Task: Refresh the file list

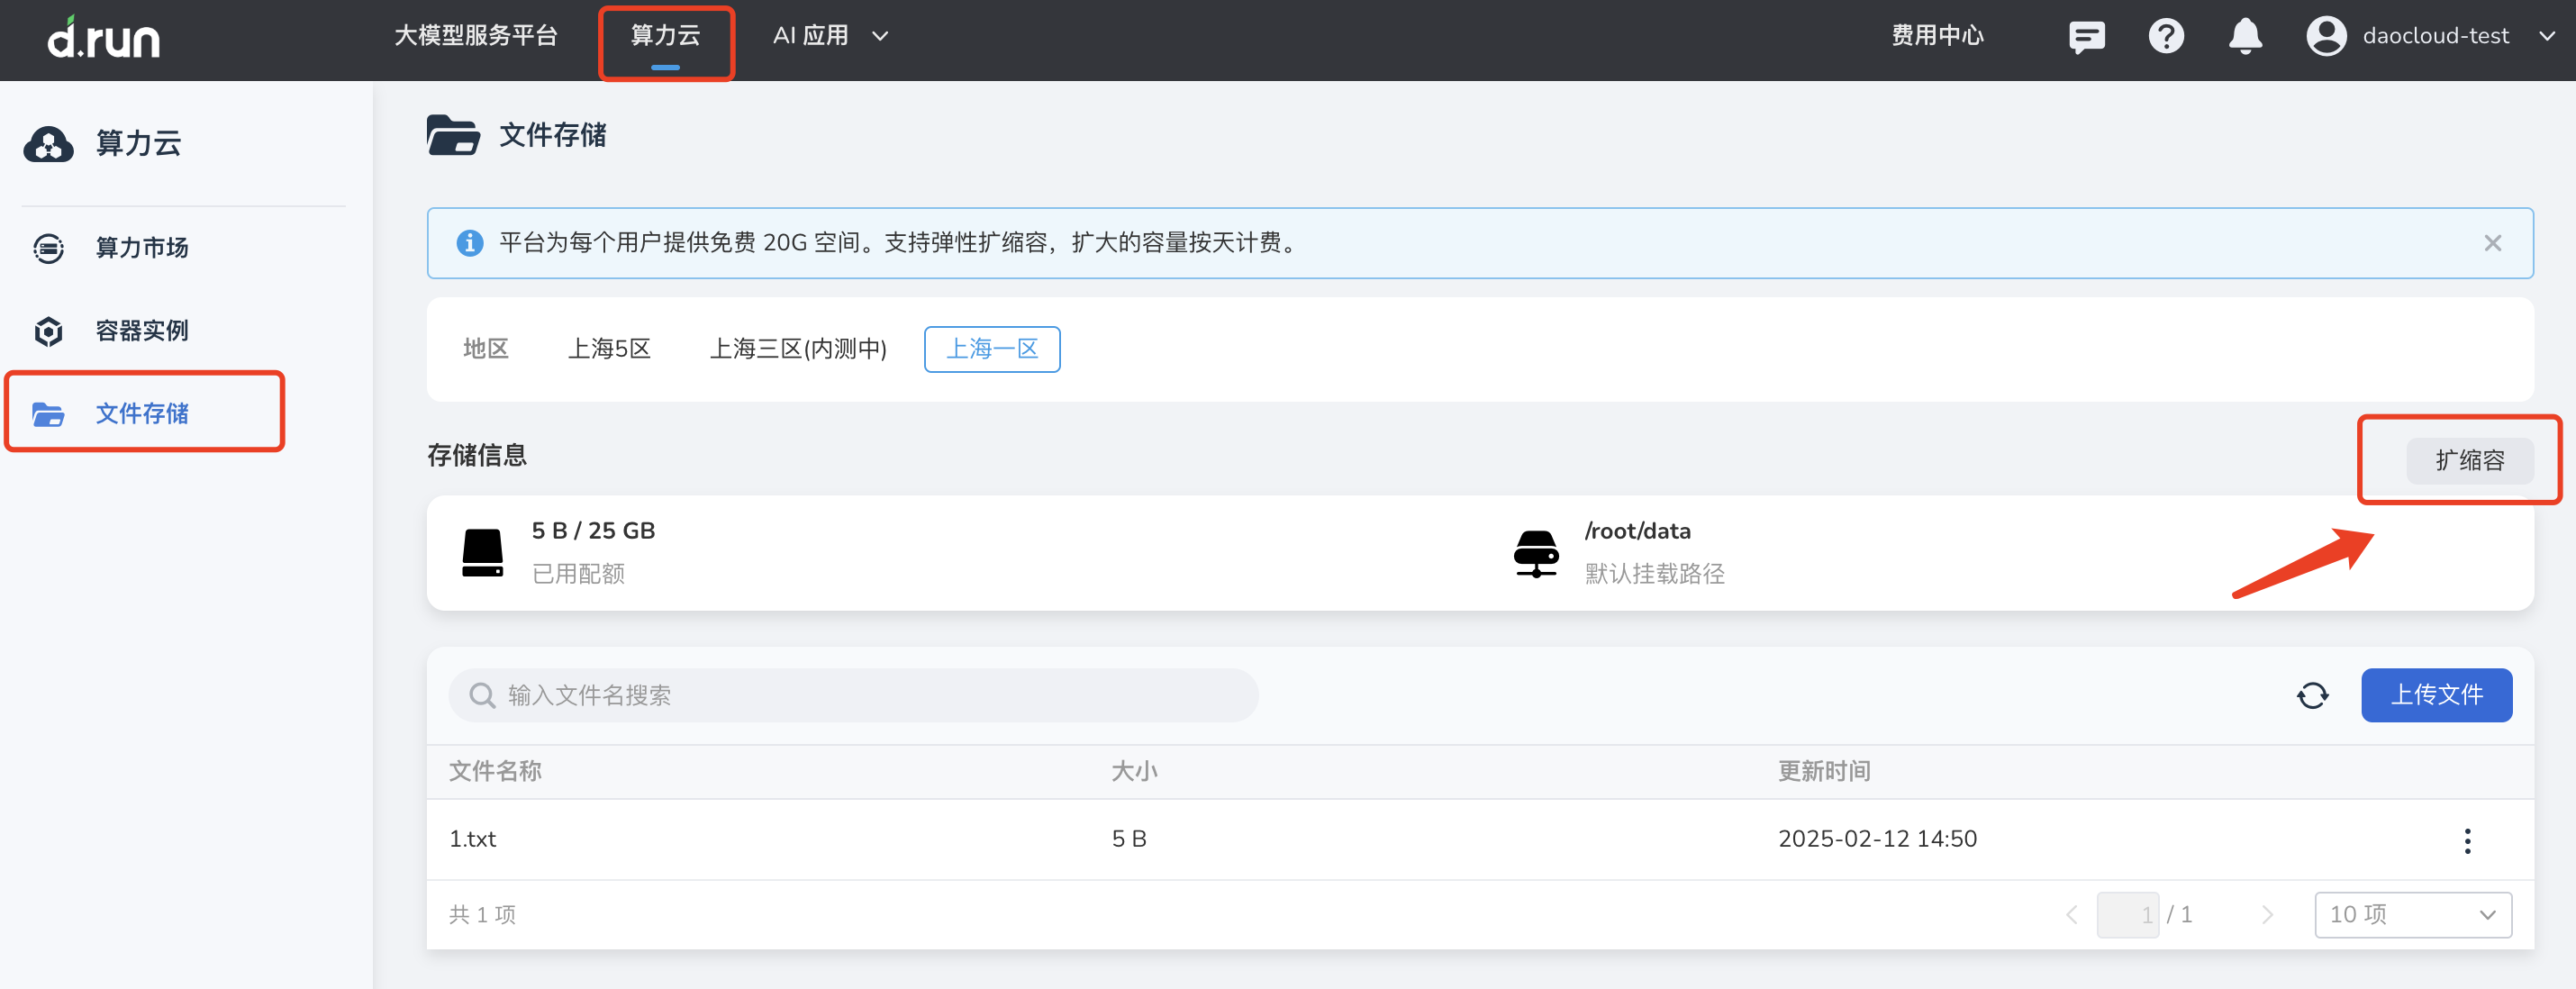Action: pyautogui.click(x=2312, y=695)
